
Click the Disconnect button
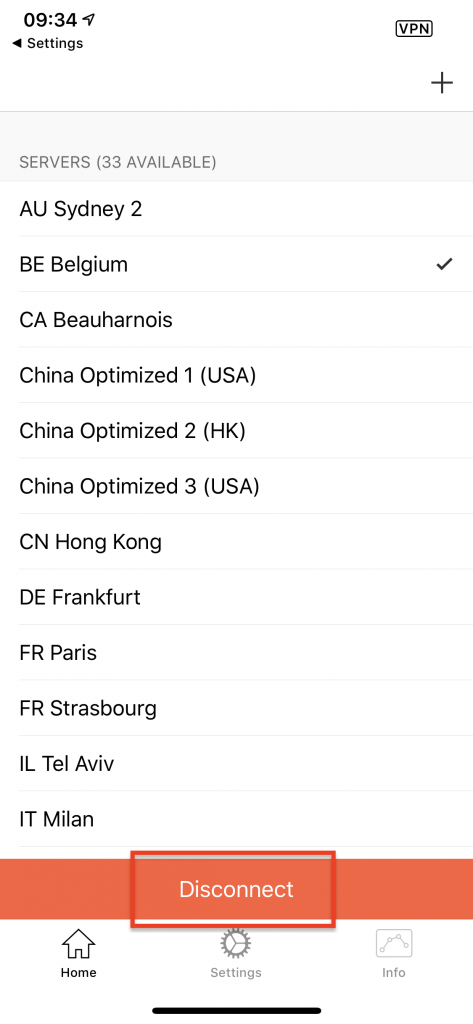236,889
